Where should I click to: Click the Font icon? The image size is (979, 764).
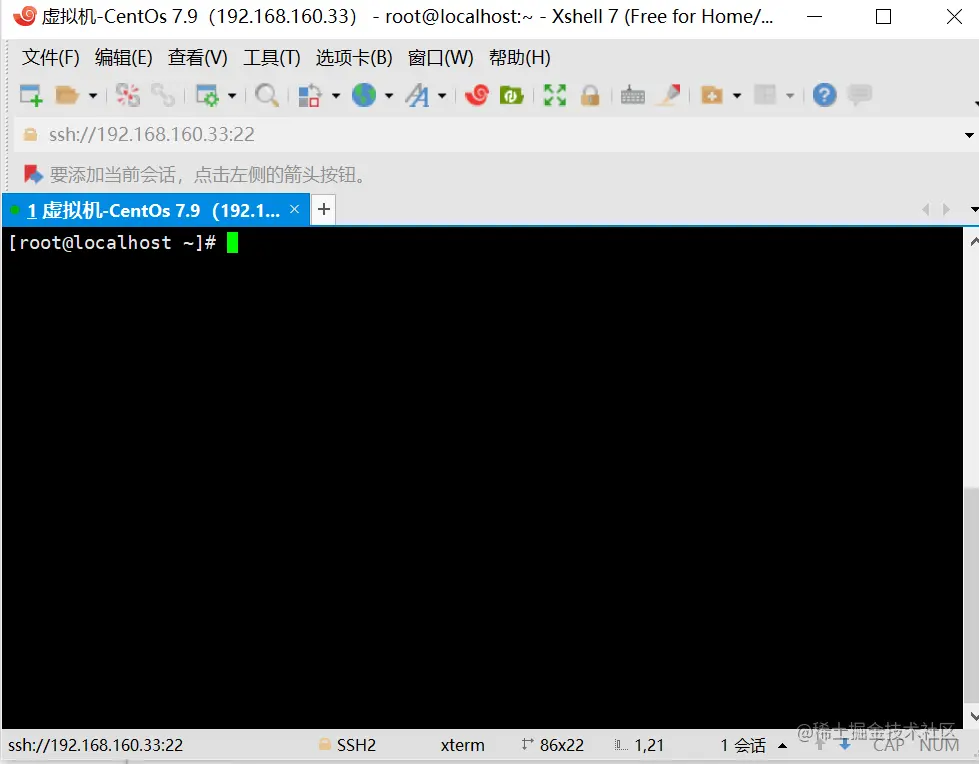[x=417, y=96]
